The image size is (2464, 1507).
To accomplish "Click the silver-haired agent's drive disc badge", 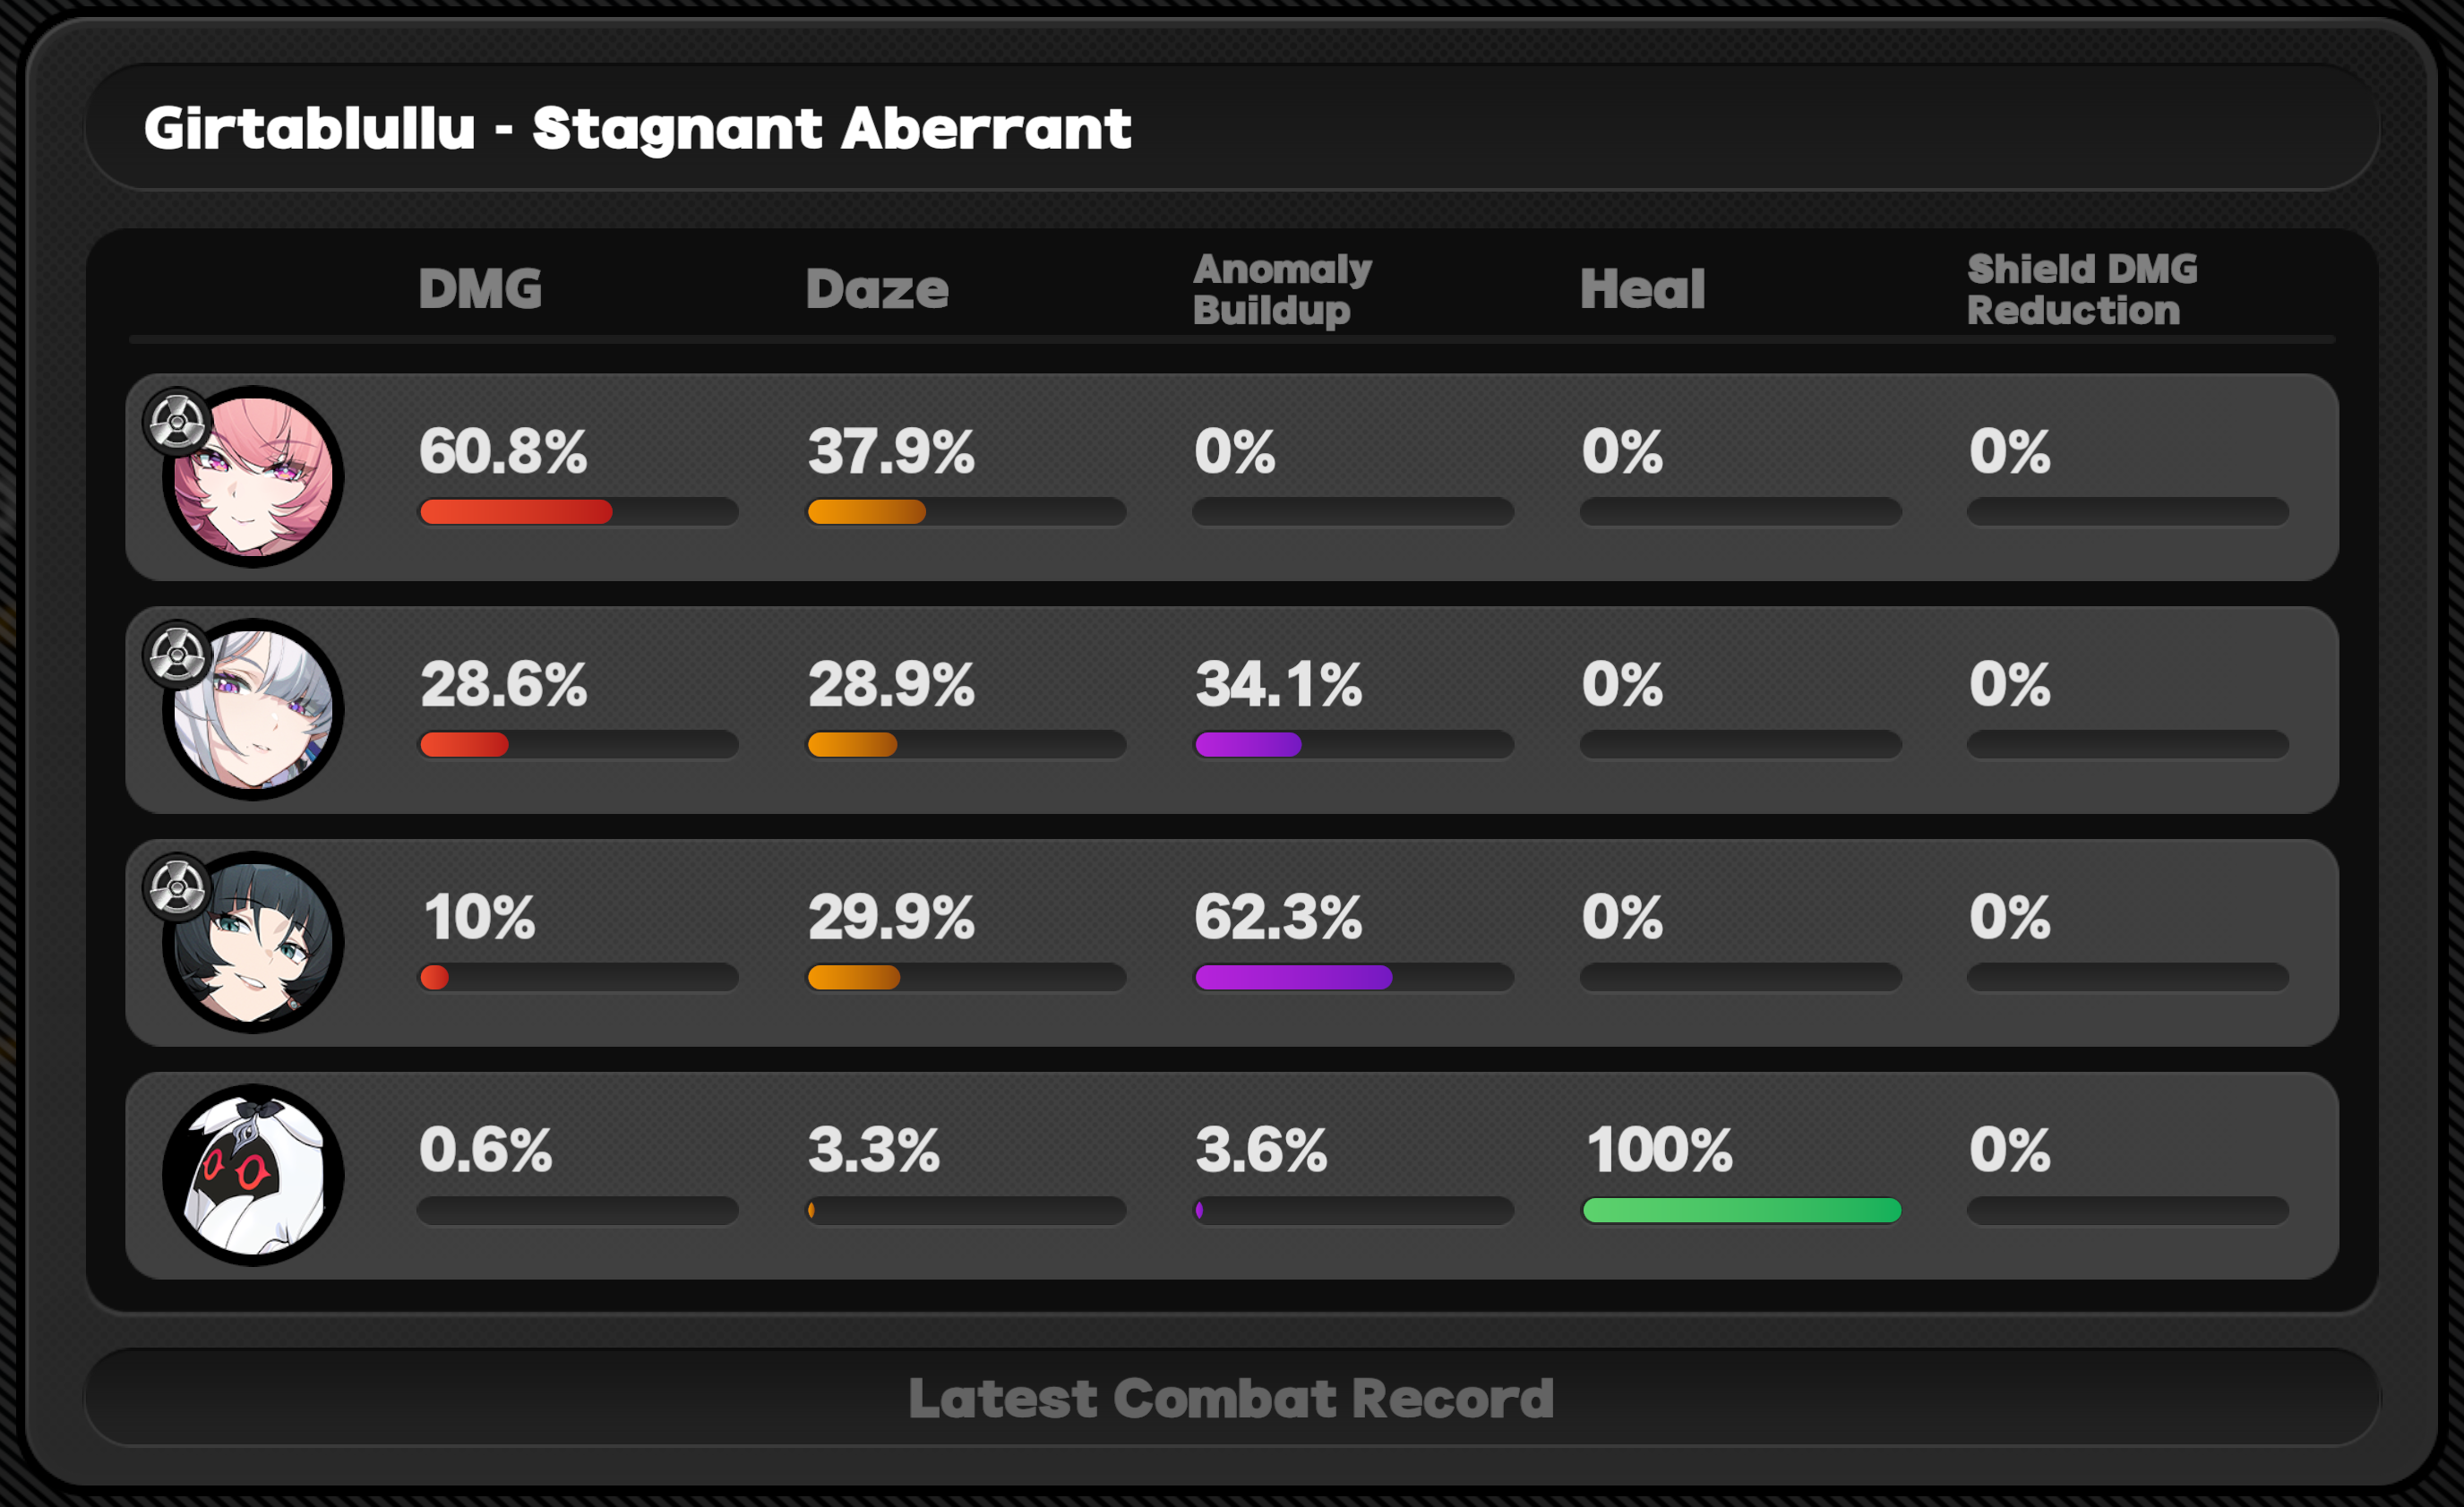I will [177, 656].
